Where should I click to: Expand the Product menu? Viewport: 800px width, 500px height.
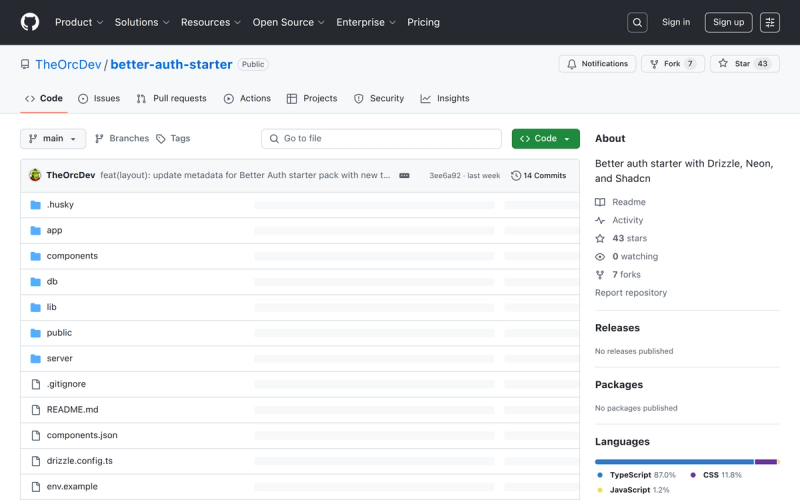click(79, 22)
